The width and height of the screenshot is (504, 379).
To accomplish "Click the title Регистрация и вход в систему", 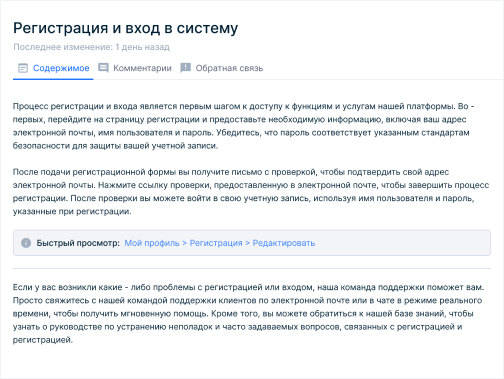I will tap(126, 28).
